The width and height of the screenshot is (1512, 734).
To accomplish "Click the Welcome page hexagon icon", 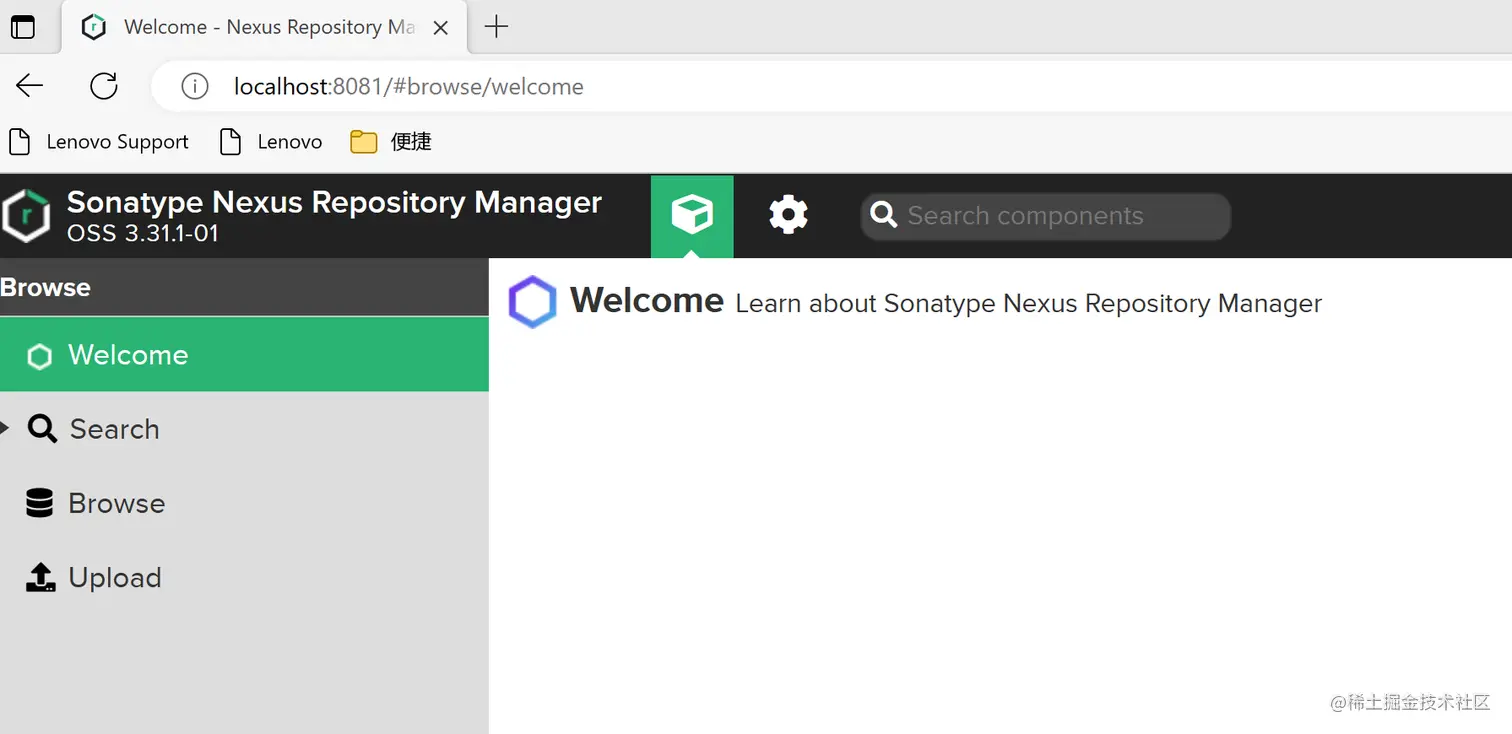I will pos(532,302).
